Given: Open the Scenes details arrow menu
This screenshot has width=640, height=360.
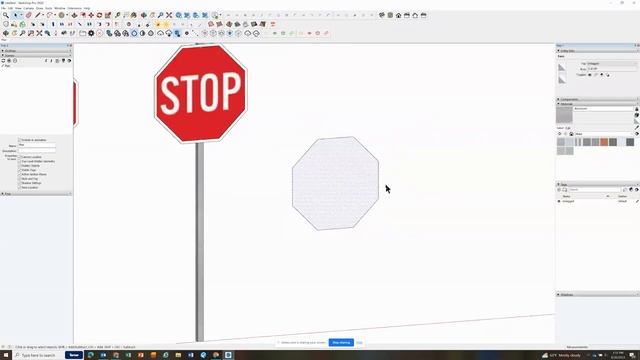Looking at the screenshot, I should (69, 60).
